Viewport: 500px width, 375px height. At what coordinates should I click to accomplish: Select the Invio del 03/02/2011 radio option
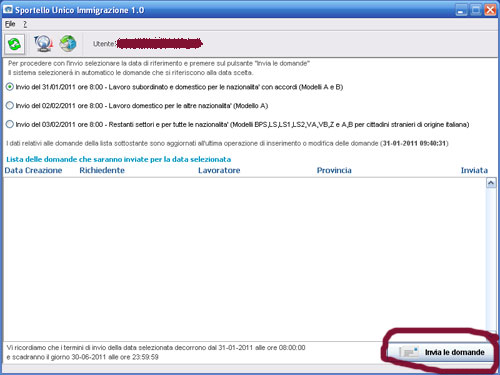point(10,124)
